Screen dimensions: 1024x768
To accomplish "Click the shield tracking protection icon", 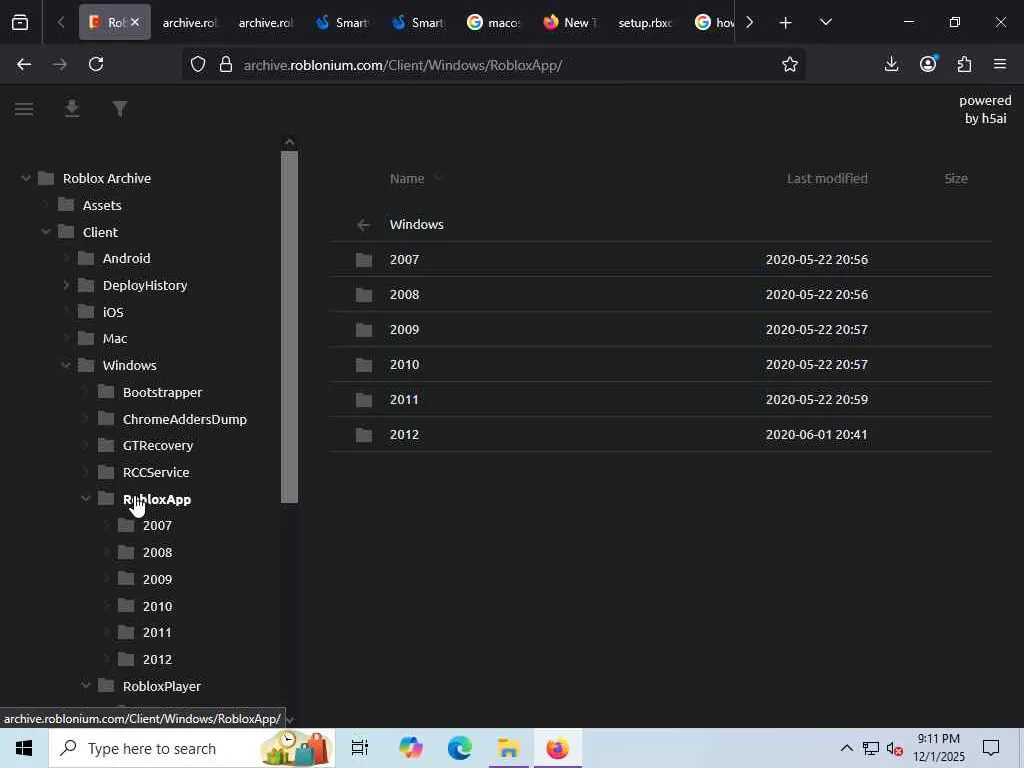I will pos(198,64).
